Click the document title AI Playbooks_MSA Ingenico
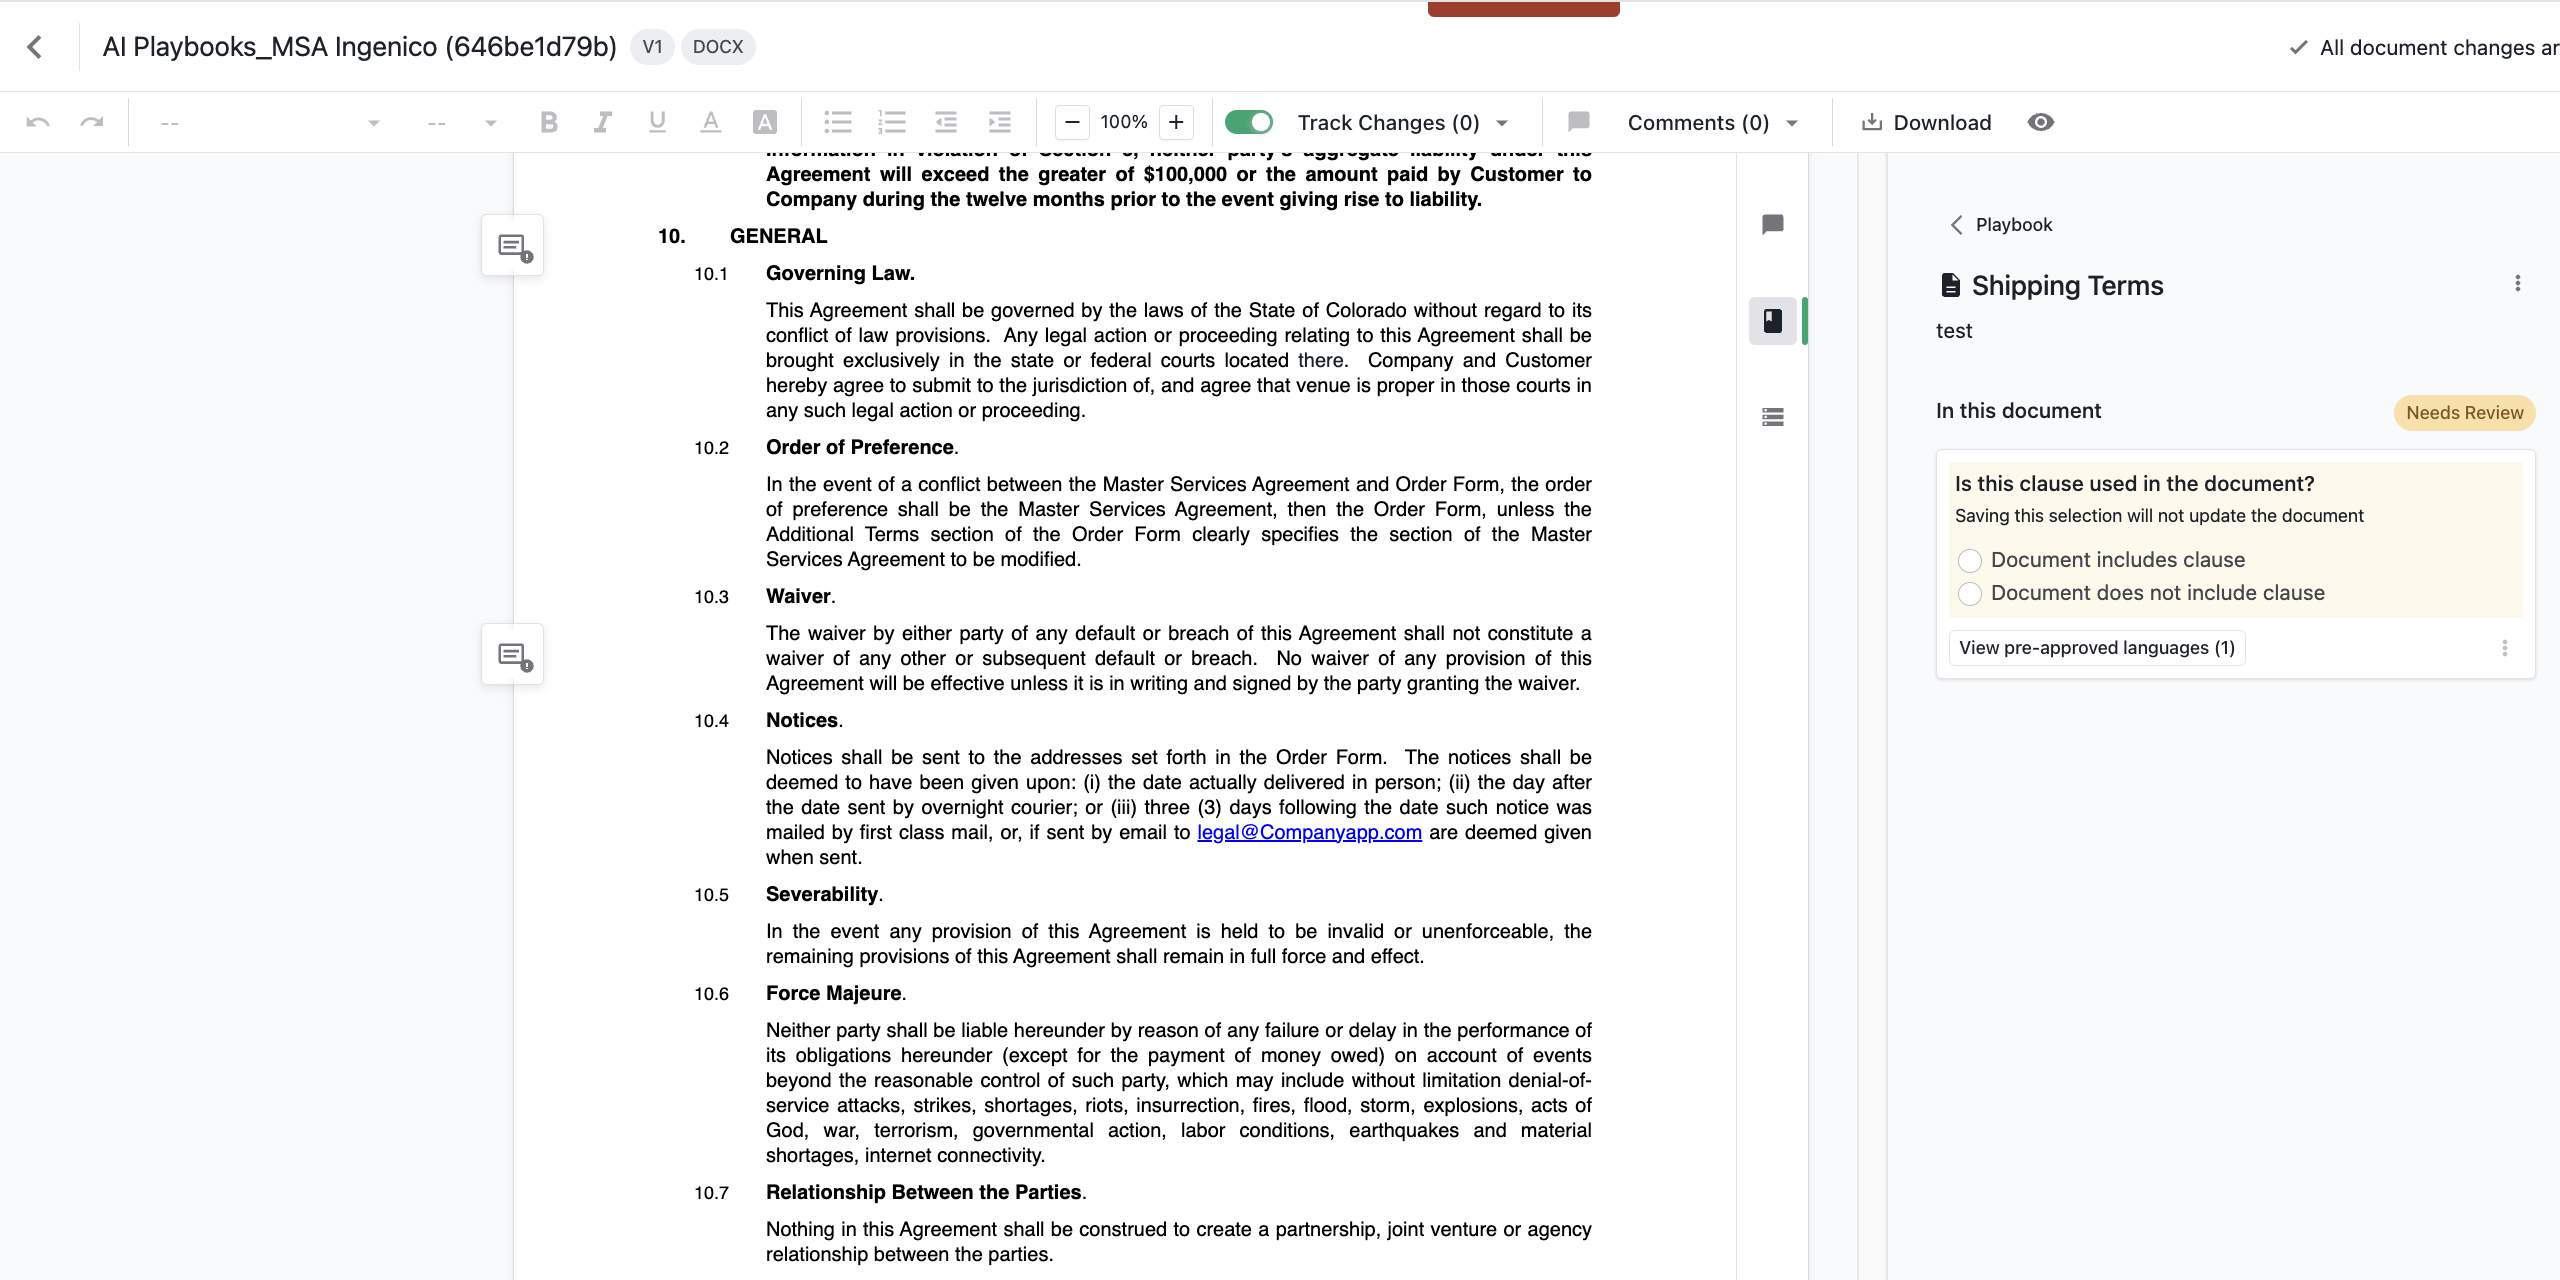Image resolution: width=2560 pixels, height=1280 pixels. tap(359, 47)
